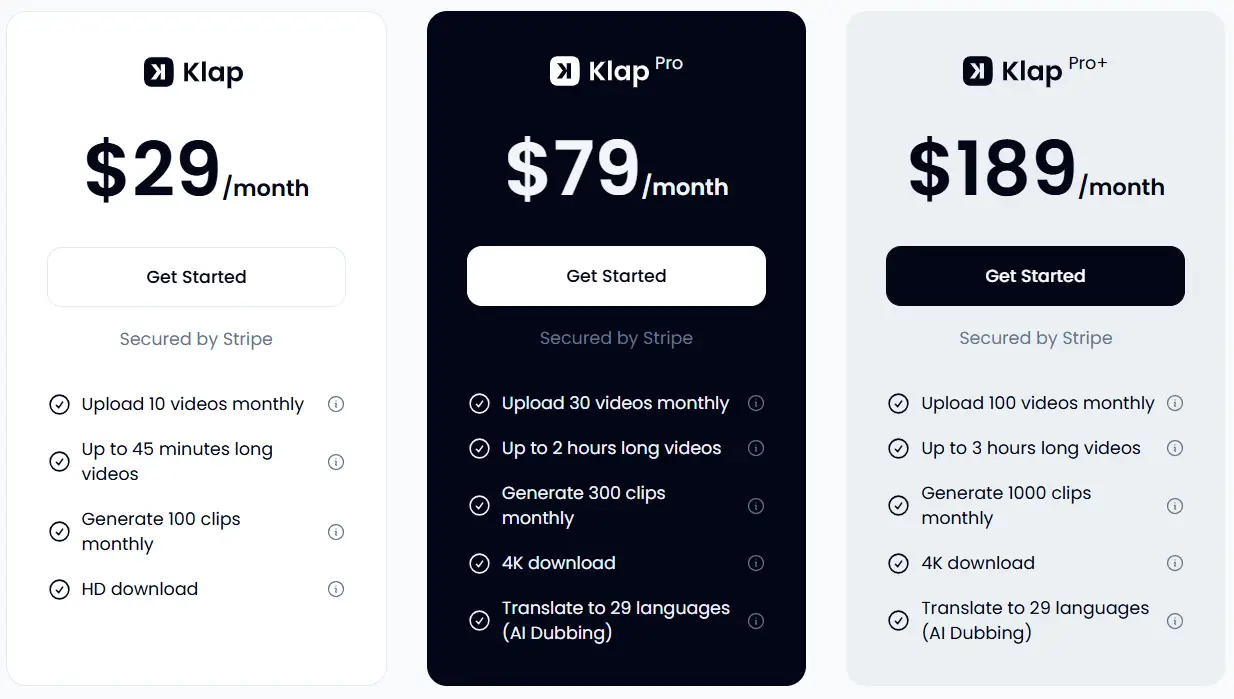Click the Klap logo on the basic plan card
Screen dimensions: 1234x699
point(193,71)
